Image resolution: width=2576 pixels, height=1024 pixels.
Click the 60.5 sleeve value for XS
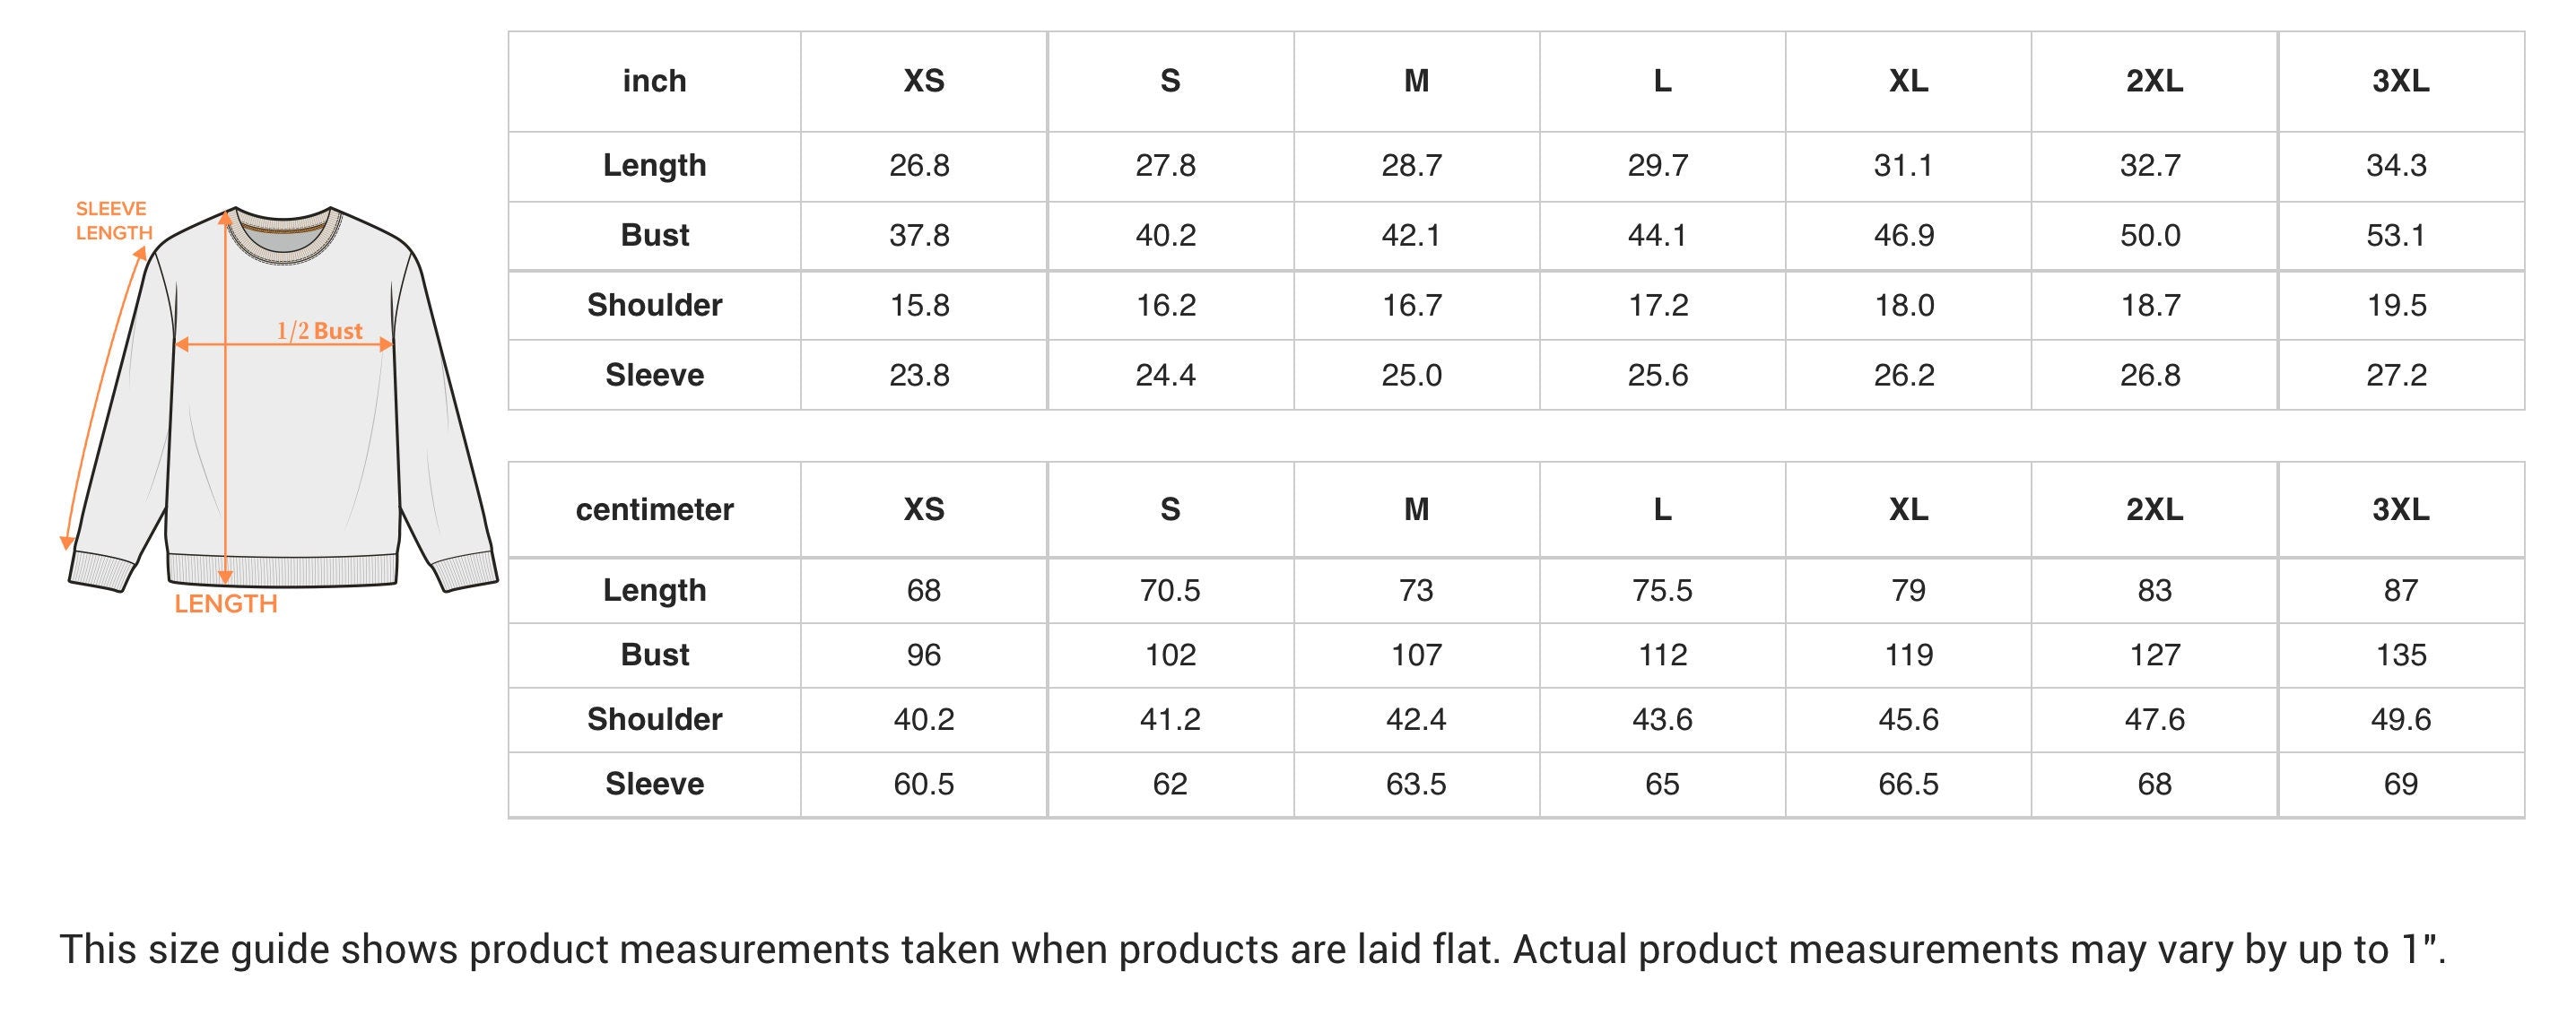click(x=923, y=784)
